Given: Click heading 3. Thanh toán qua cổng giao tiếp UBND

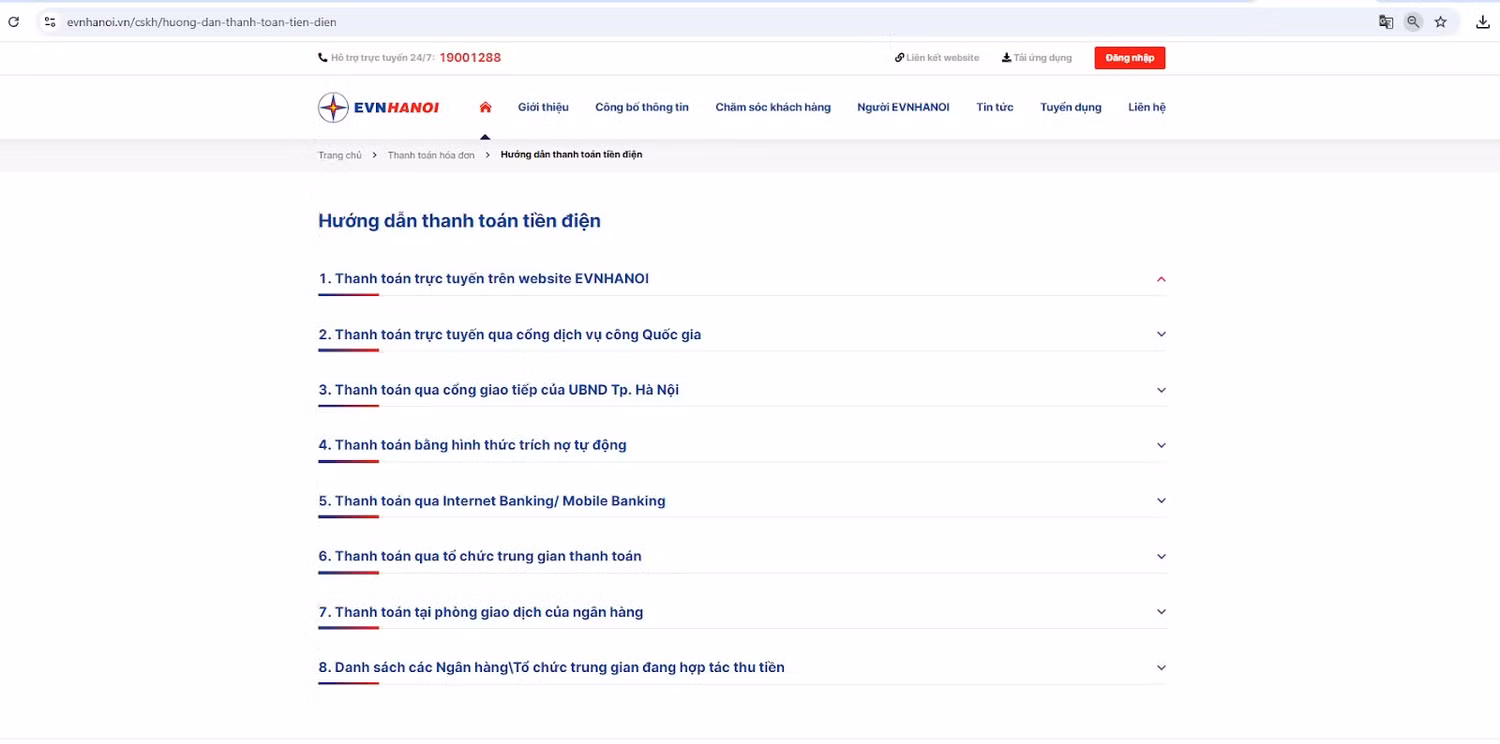Looking at the screenshot, I should (499, 390).
